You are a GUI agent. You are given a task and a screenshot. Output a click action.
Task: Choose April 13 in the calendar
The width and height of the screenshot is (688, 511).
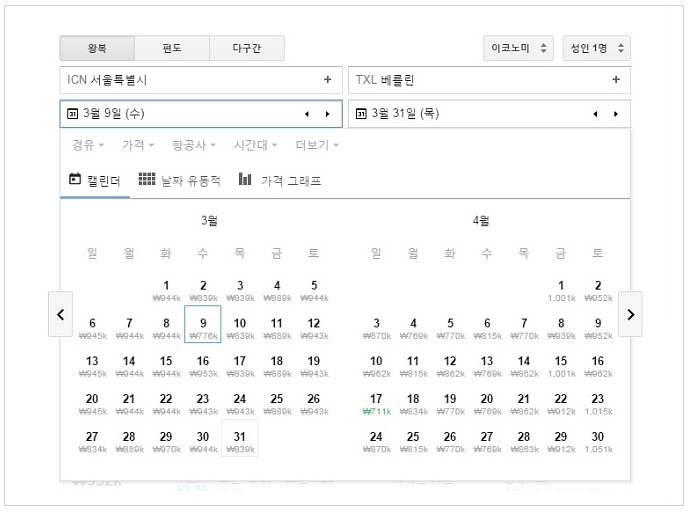pos(487,366)
